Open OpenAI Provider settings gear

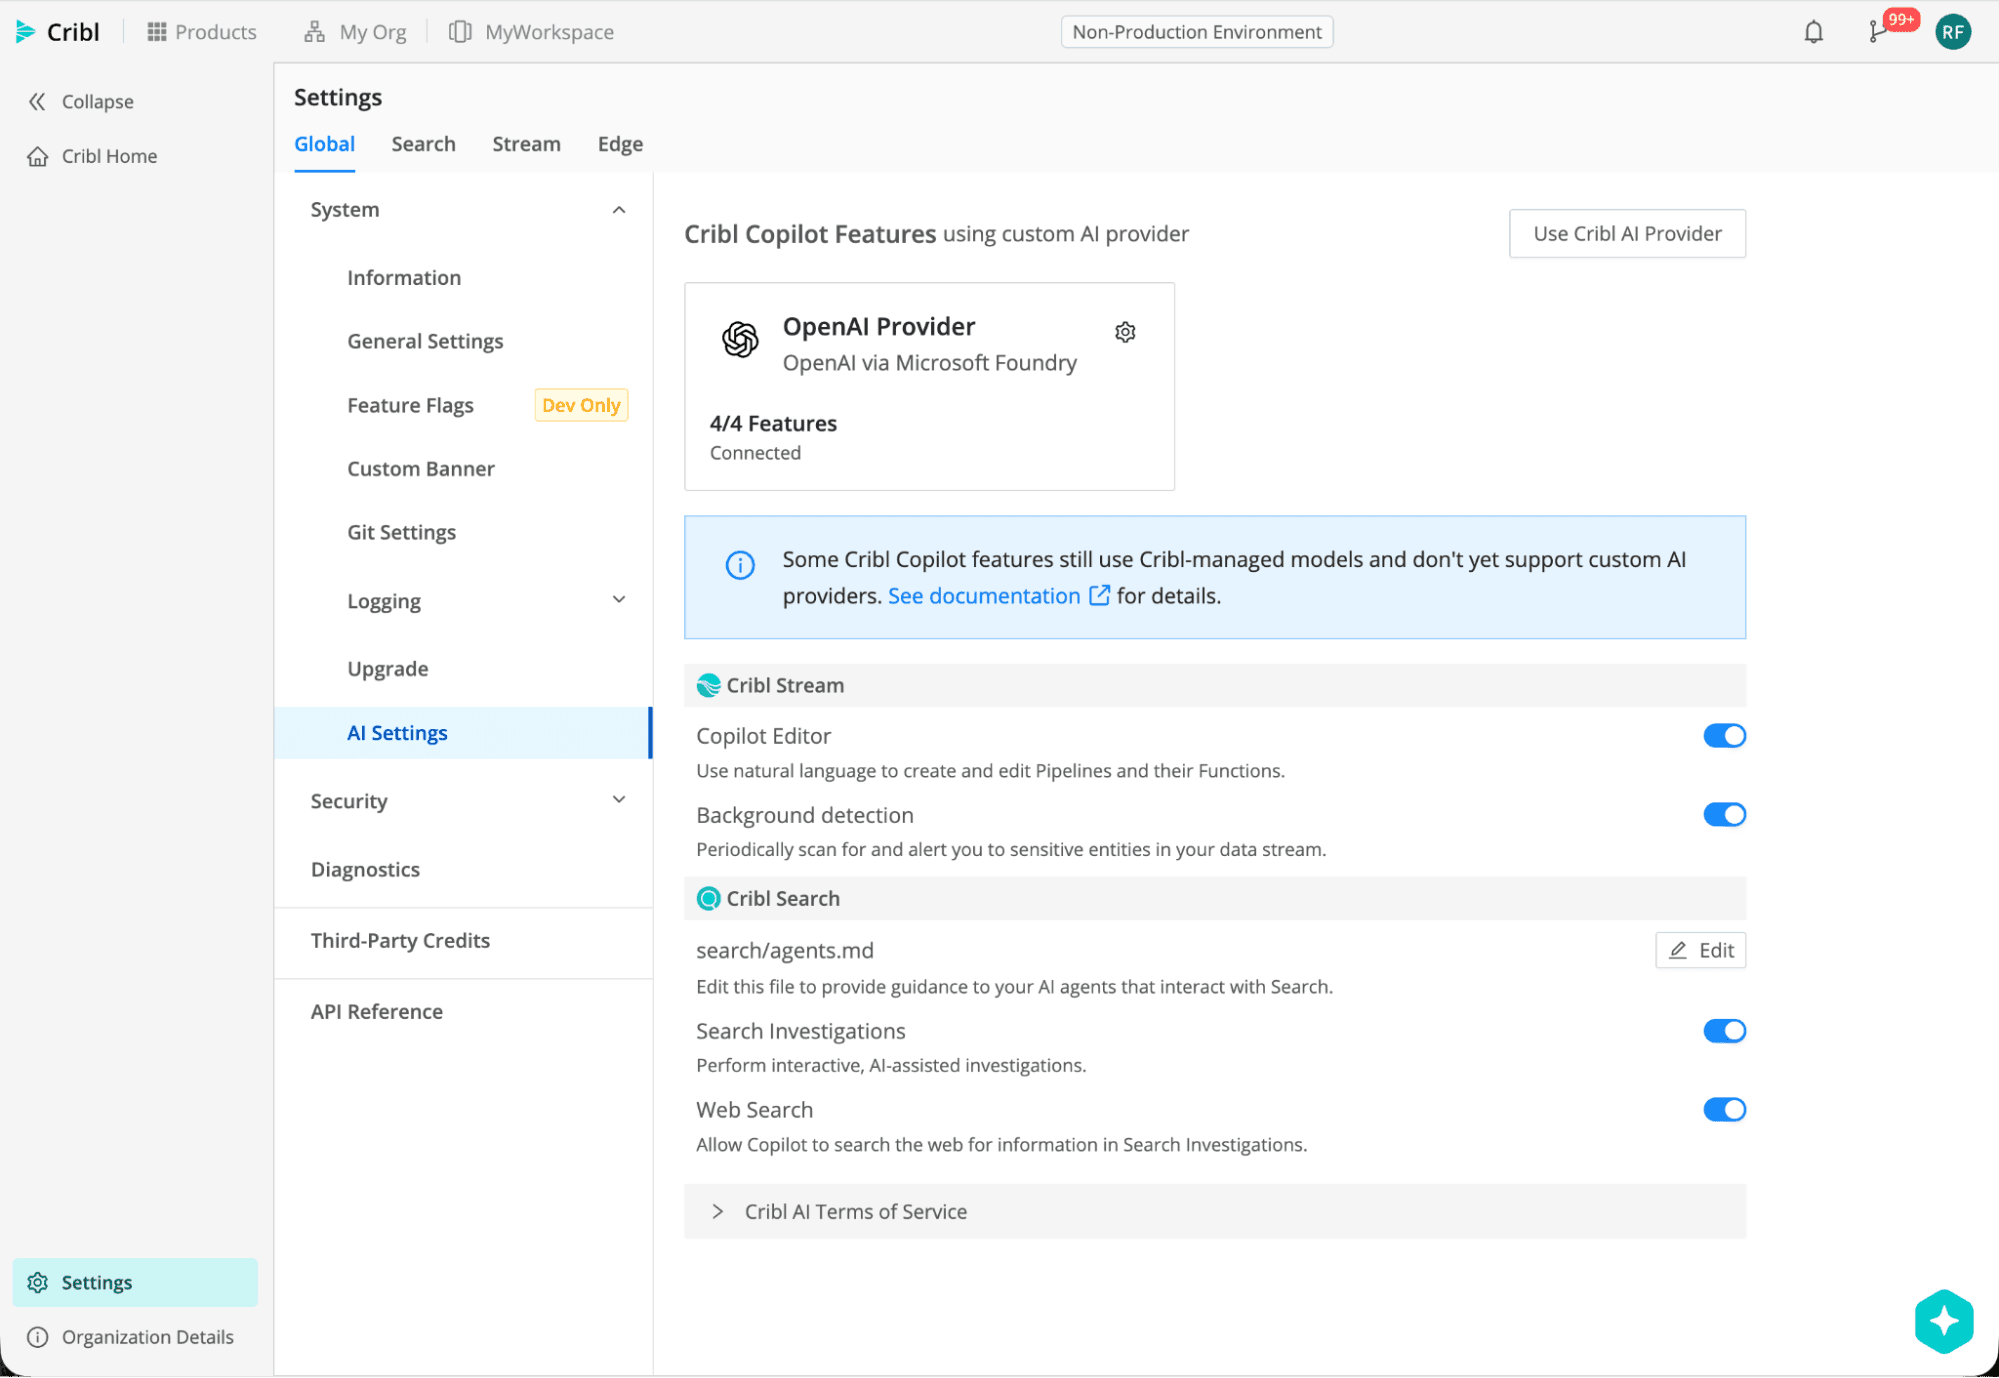(1125, 332)
